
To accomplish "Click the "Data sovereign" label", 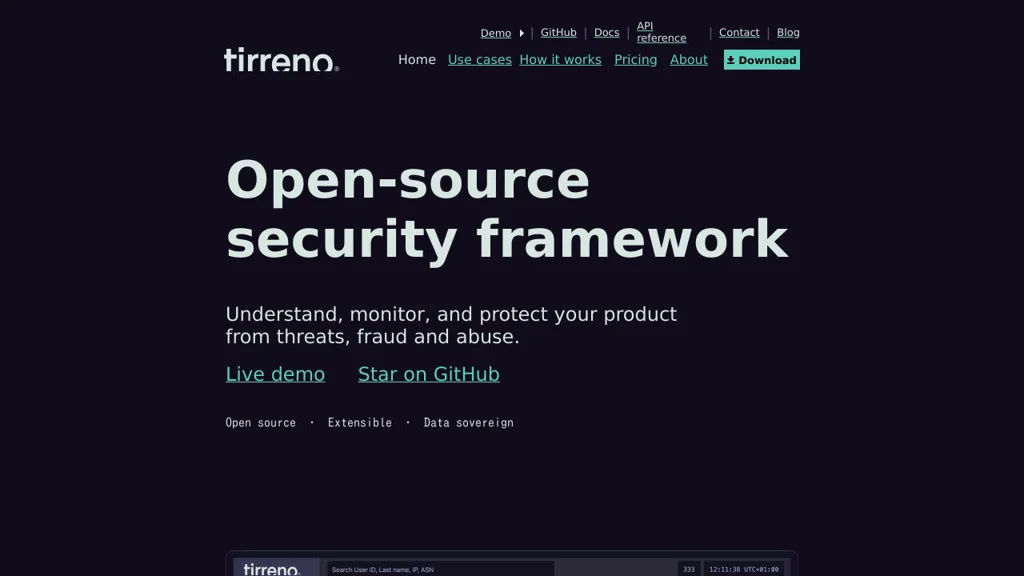I will (x=468, y=423).
